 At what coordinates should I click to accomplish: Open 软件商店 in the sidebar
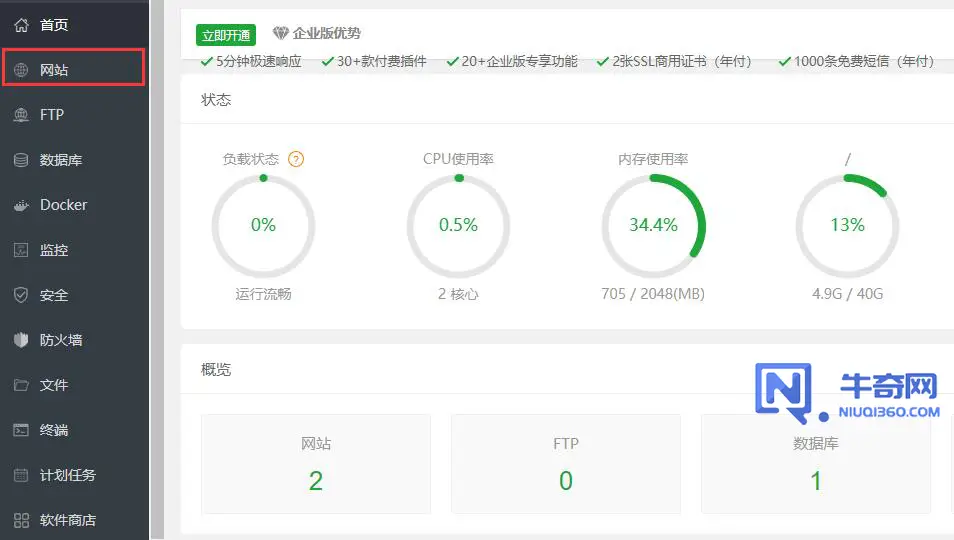click(74, 520)
